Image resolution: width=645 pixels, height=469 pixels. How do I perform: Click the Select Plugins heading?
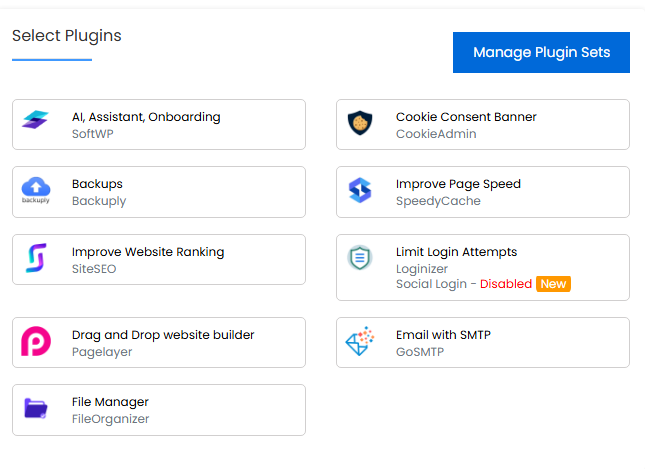coord(67,36)
